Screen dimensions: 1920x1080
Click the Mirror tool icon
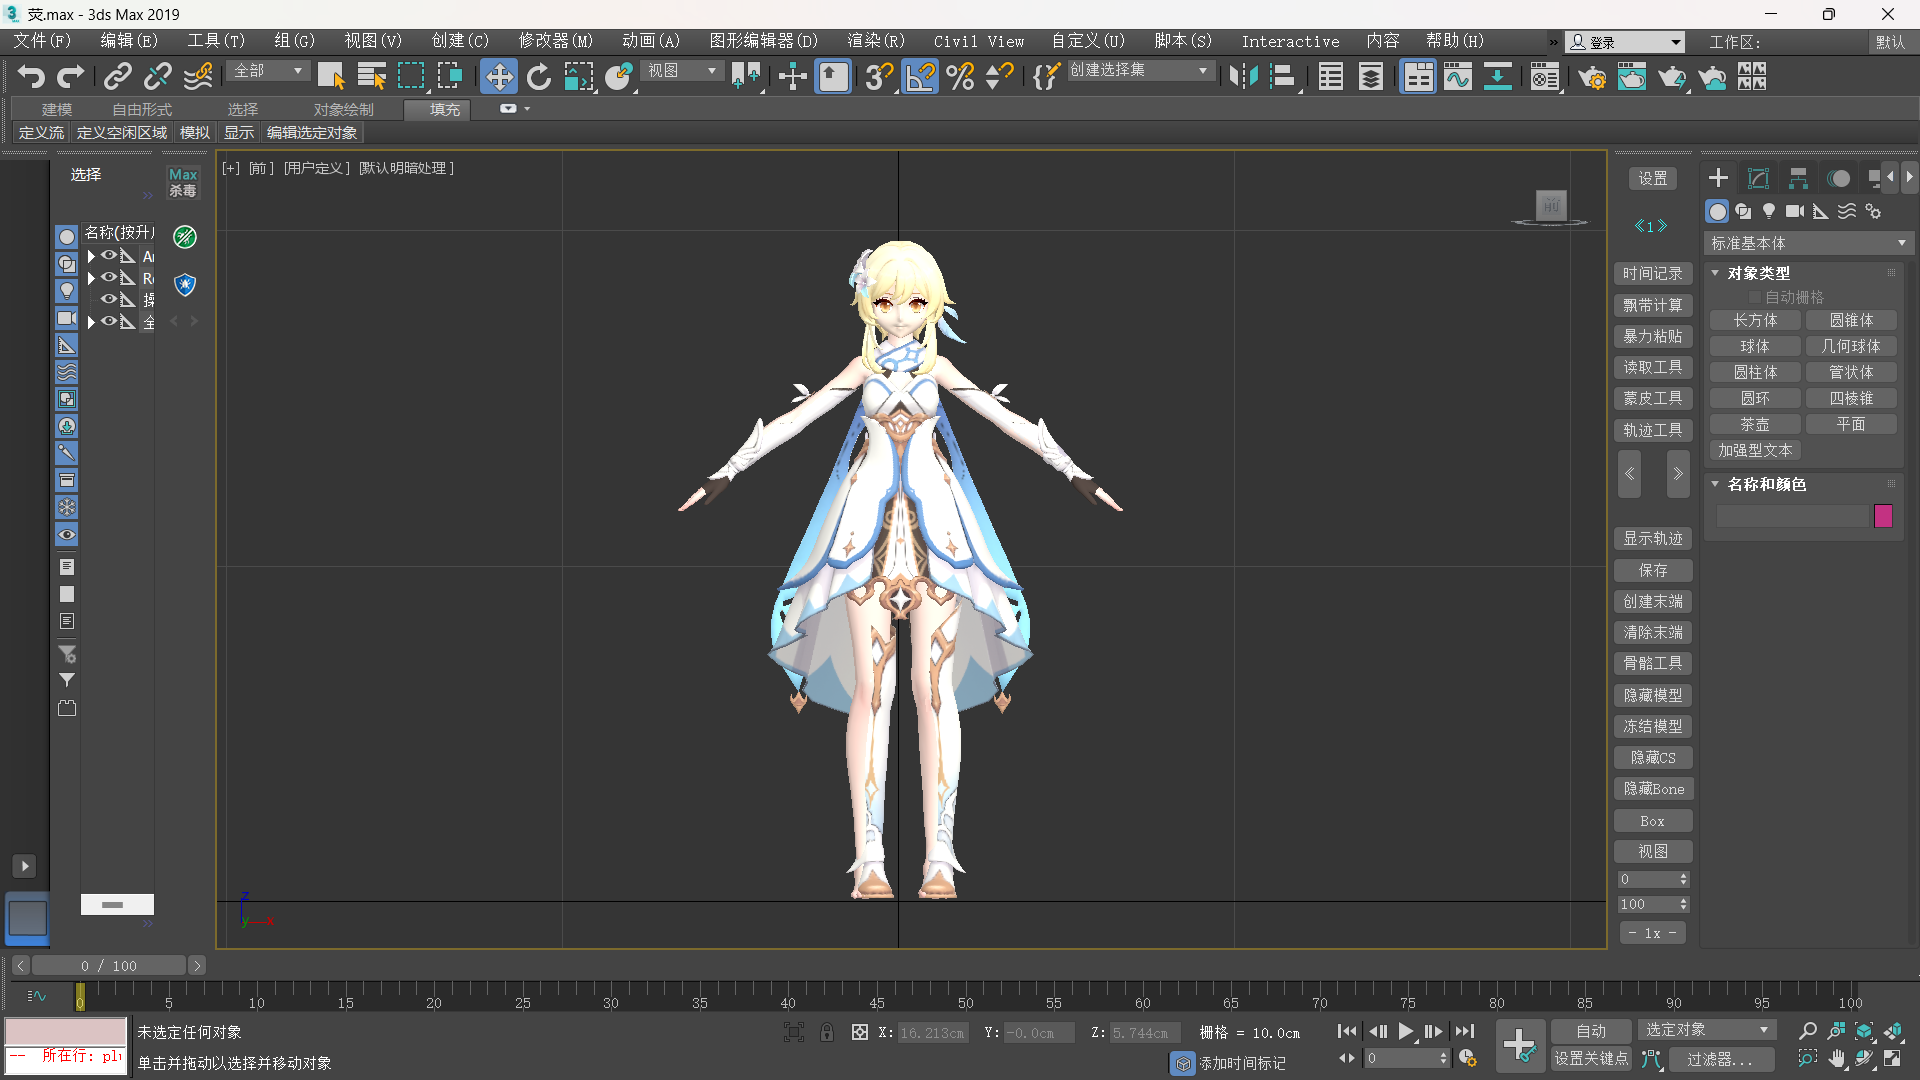1244,77
